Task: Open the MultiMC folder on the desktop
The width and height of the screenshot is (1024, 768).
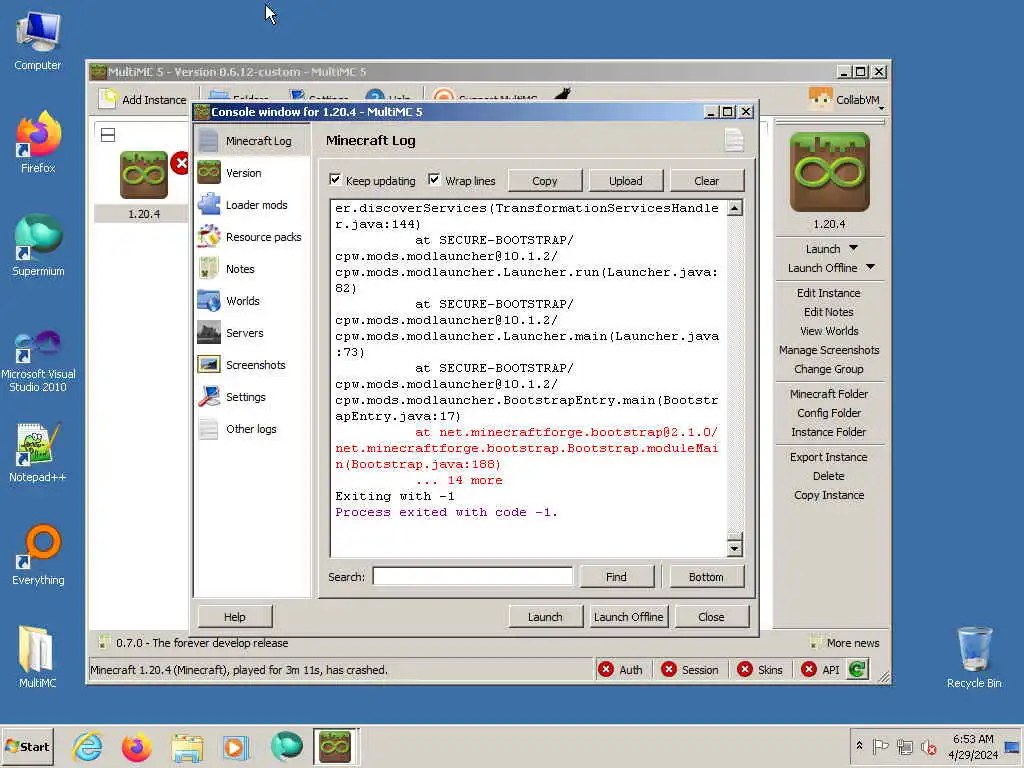Action: (37, 657)
